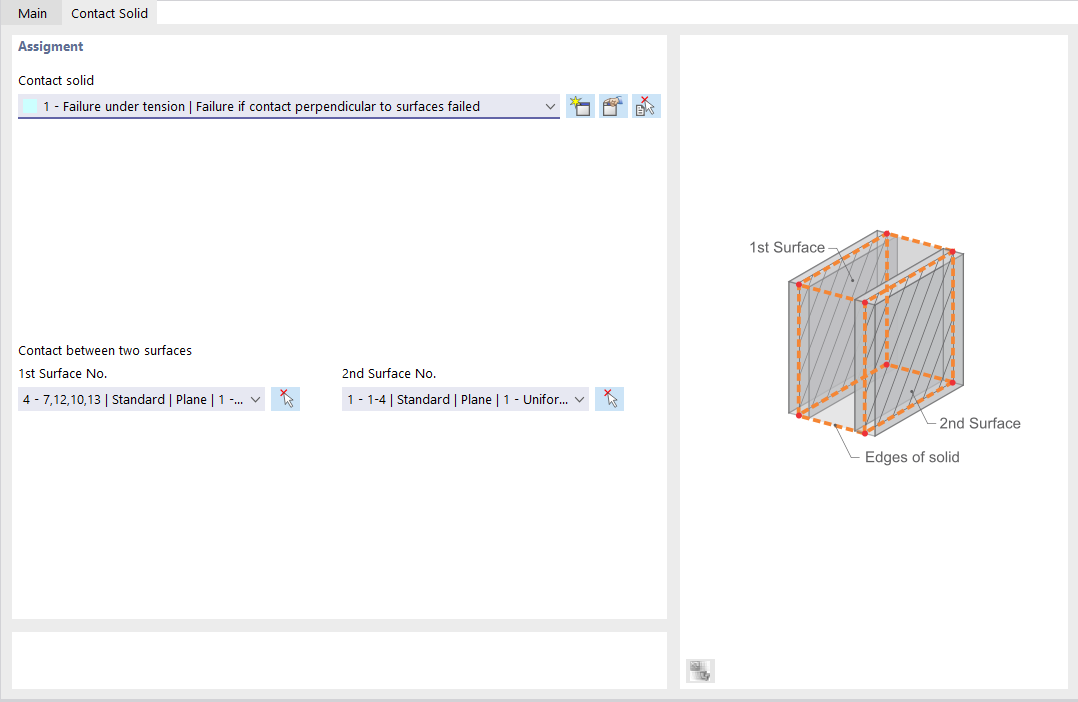
Task: Click the cyan color swatch in contact solid field
Action: coord(30,107)
